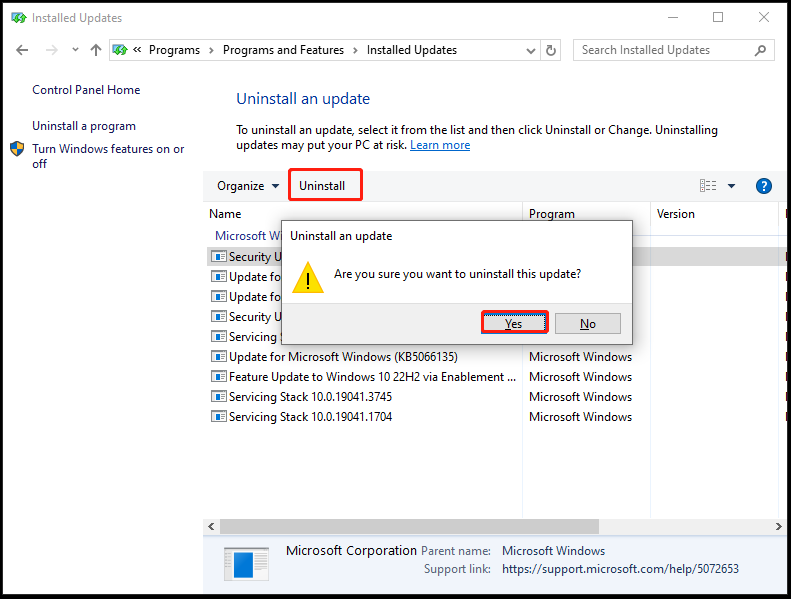Open Uninstall a program link
The image size is (791, 599).
click(x=84, y=126)
